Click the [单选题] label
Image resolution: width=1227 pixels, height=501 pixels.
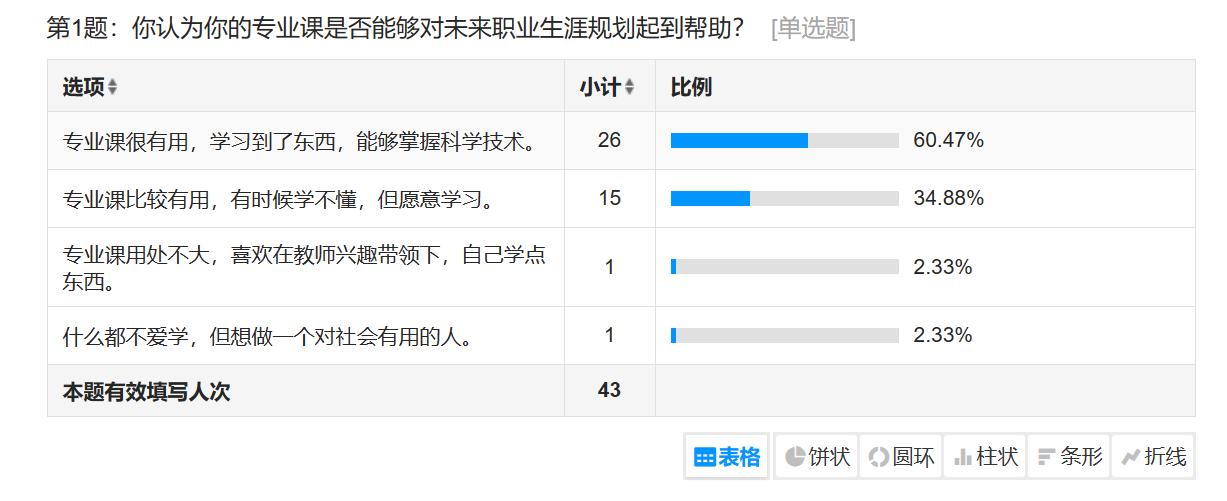pyautogui.click(x=813, y=29)
